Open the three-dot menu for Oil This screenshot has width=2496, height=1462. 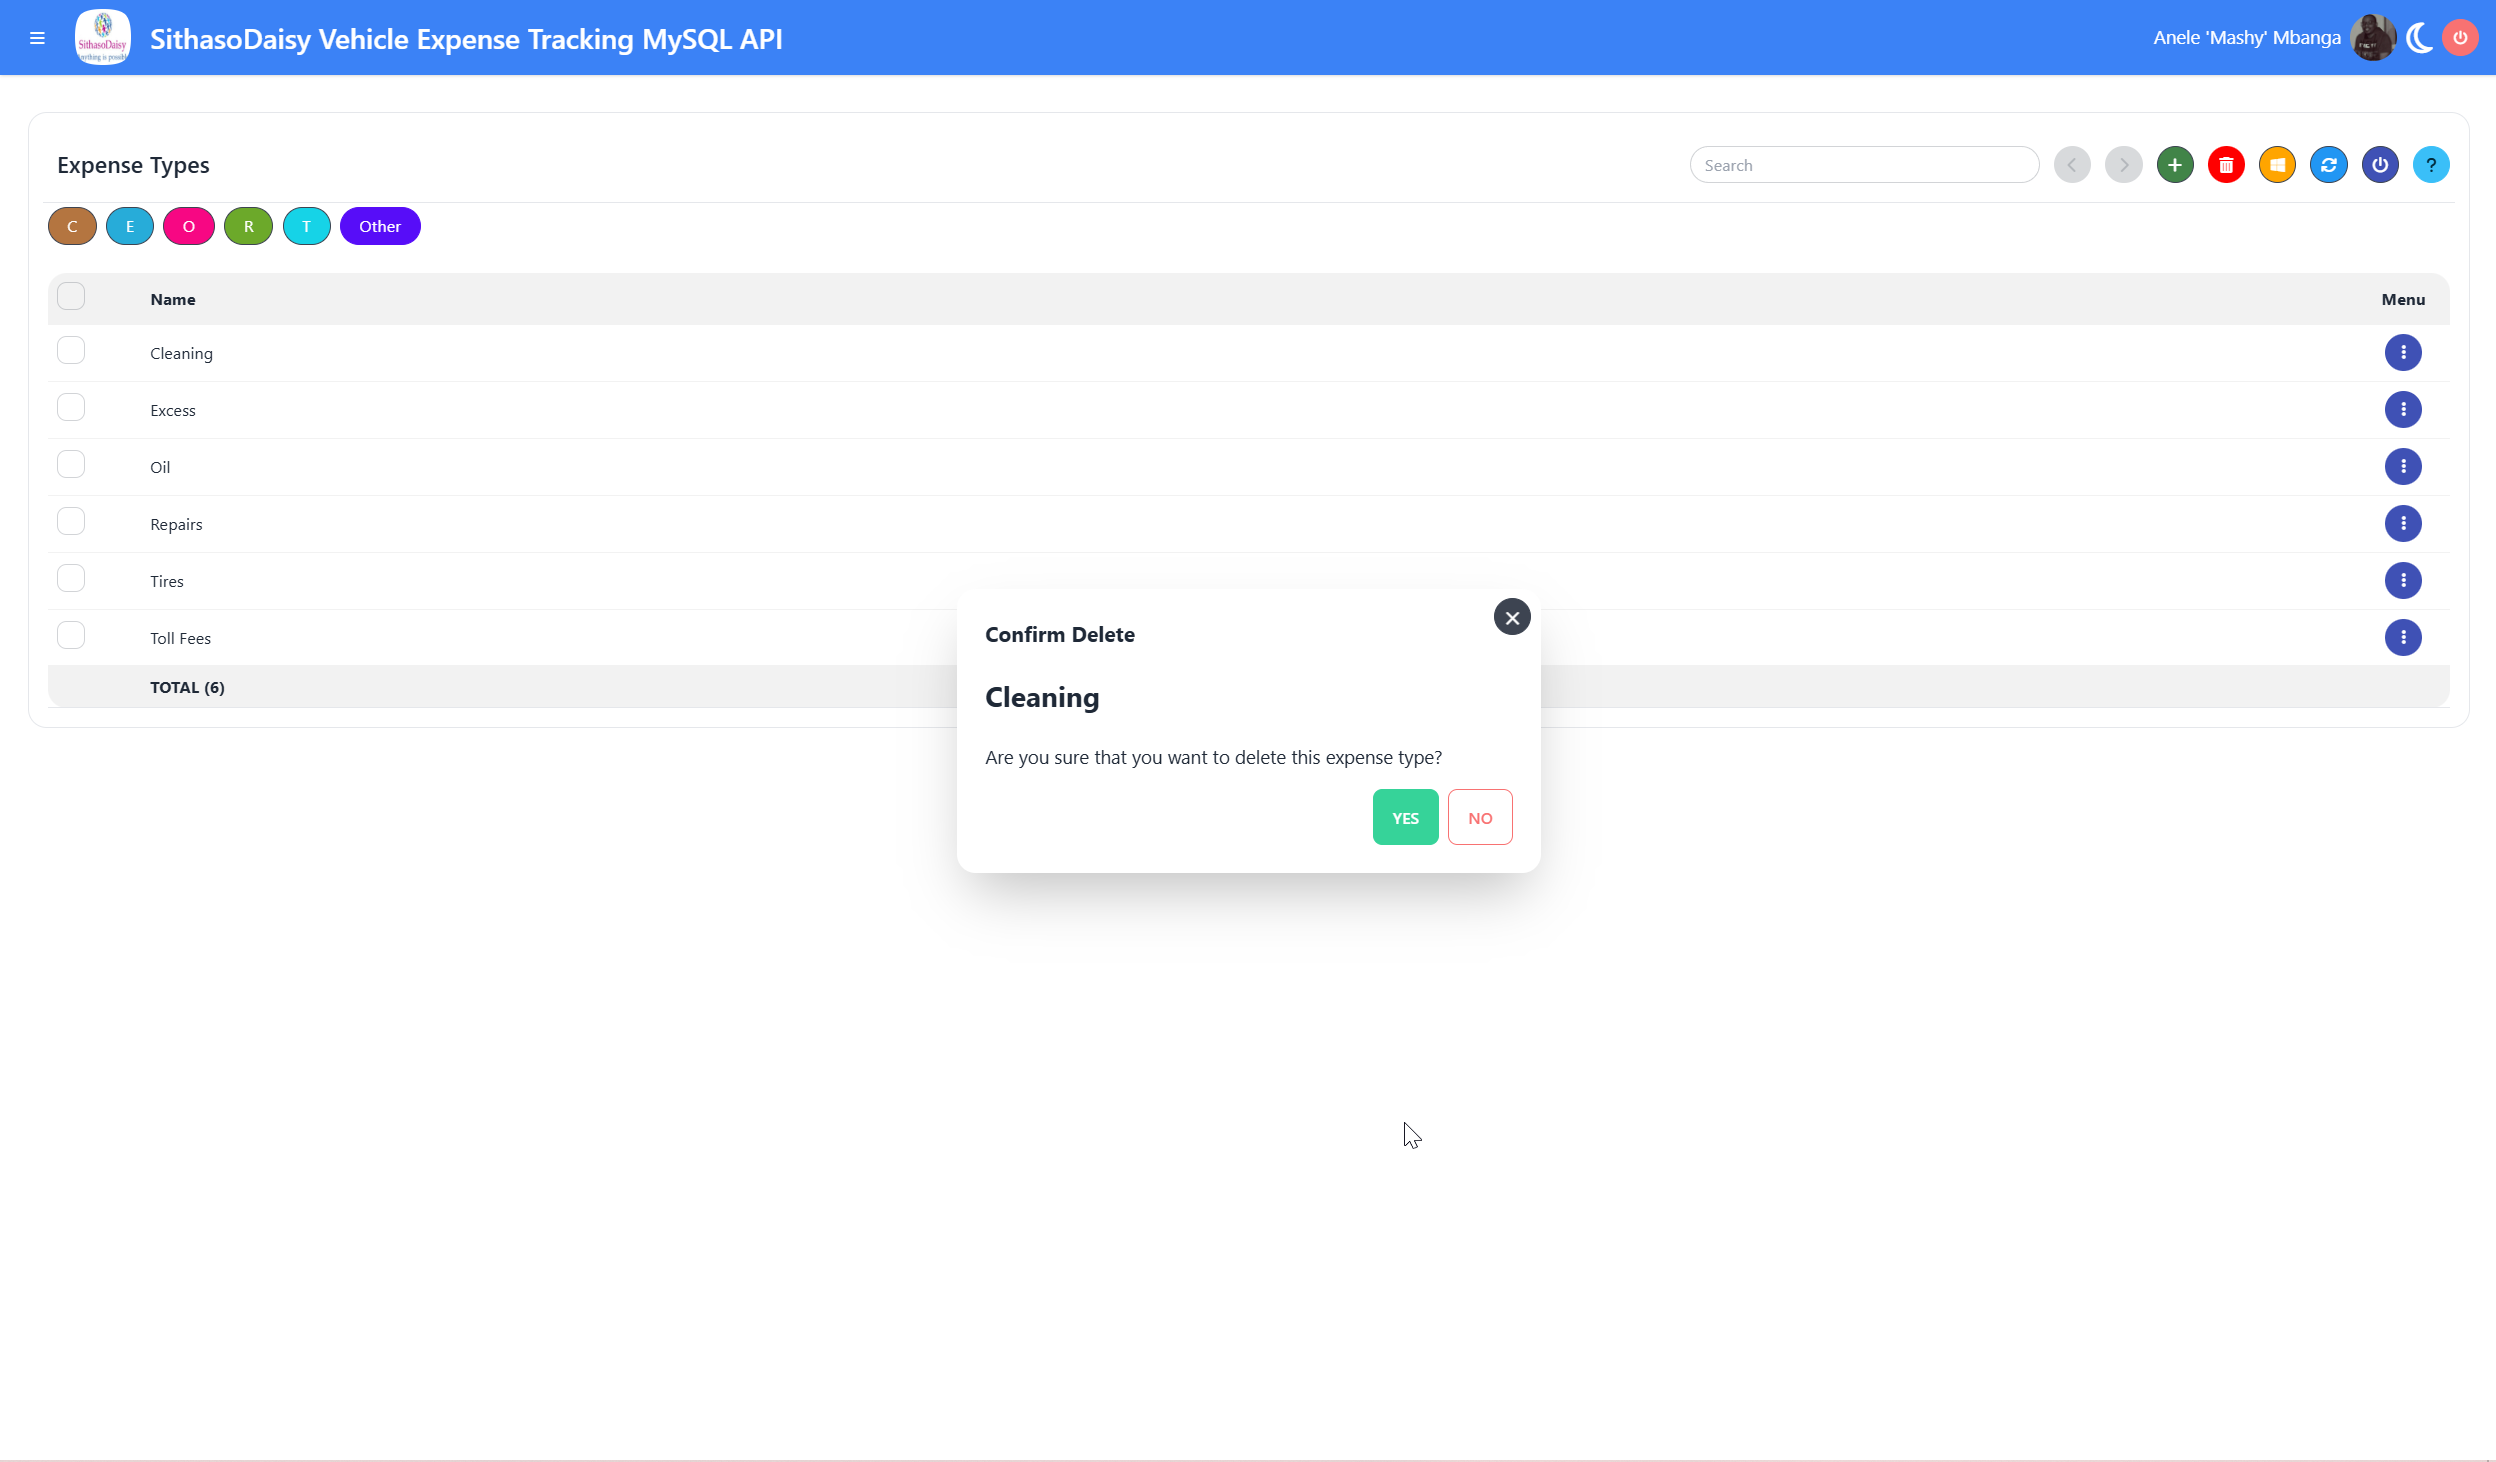pos(2403,466)
